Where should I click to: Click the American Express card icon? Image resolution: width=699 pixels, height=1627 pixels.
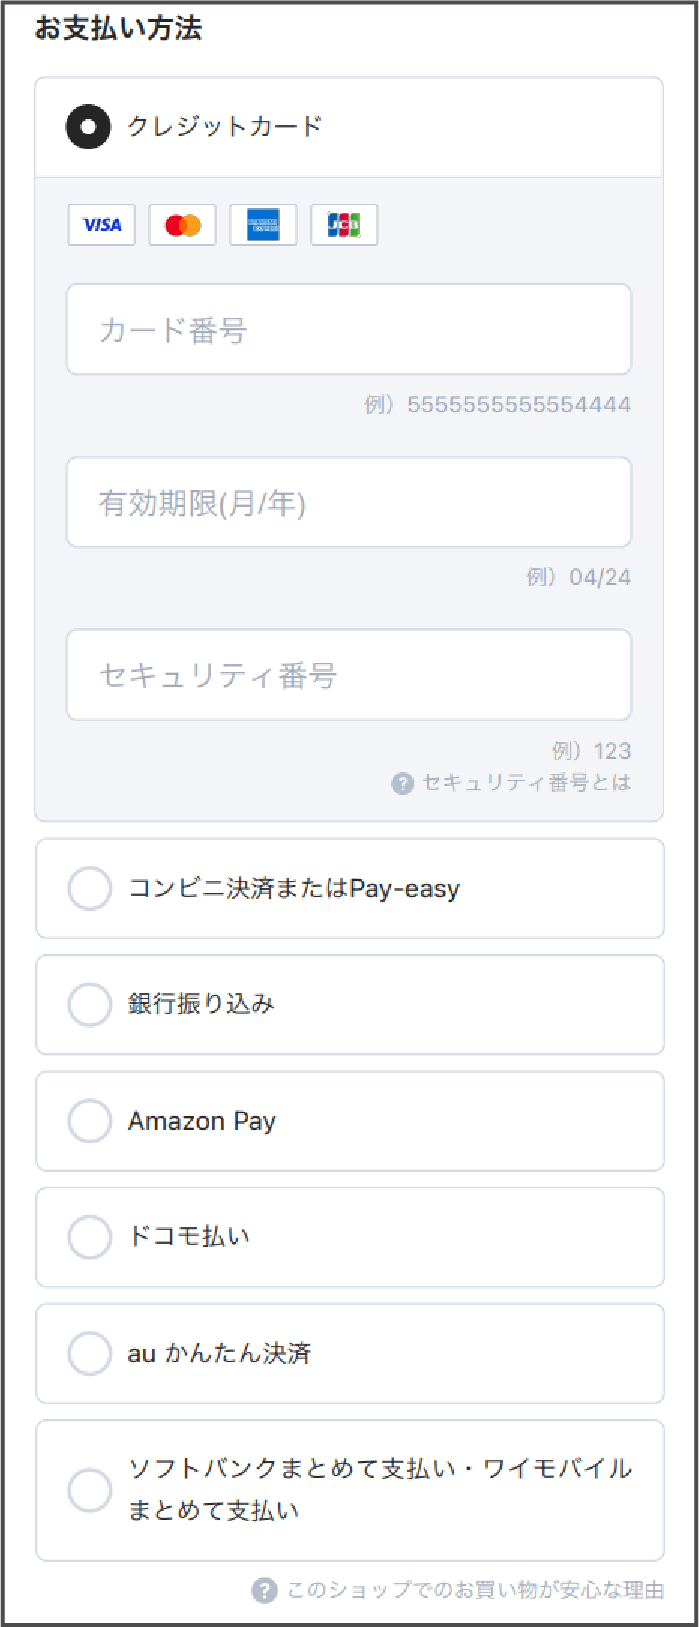(x=264, y=225)
